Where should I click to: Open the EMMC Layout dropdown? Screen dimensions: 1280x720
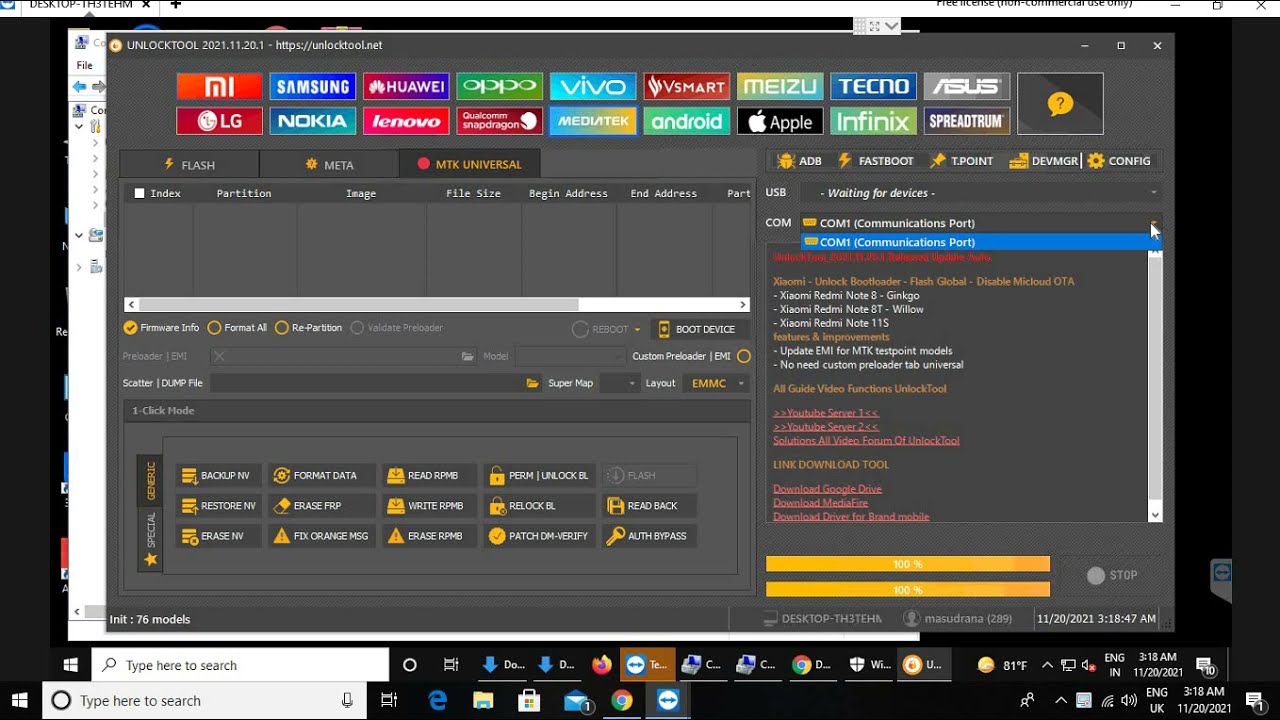click(x=716, y=383)
